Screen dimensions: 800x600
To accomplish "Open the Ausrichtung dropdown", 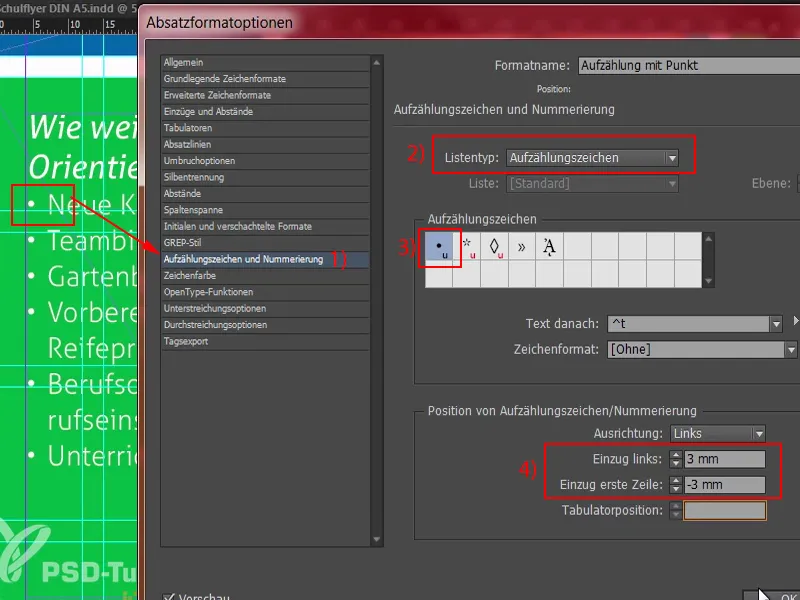I will 717,433.
